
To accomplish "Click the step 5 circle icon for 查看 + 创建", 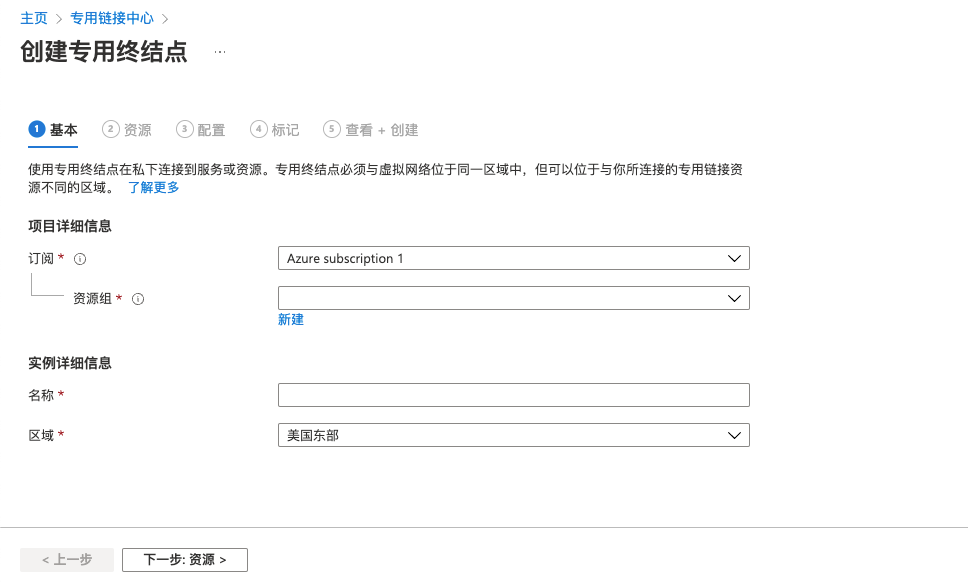I will click(x=332, y=129).
